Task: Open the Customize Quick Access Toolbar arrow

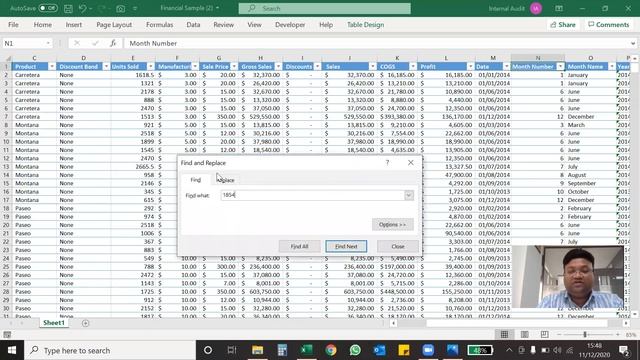Action: (x=135, y=8)
